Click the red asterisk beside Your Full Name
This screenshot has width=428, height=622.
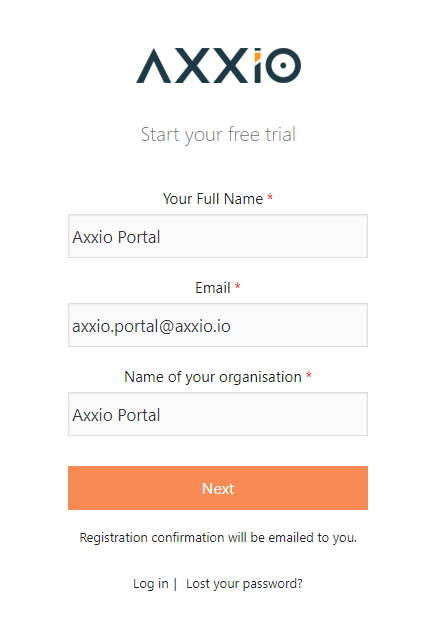point(270,197)
